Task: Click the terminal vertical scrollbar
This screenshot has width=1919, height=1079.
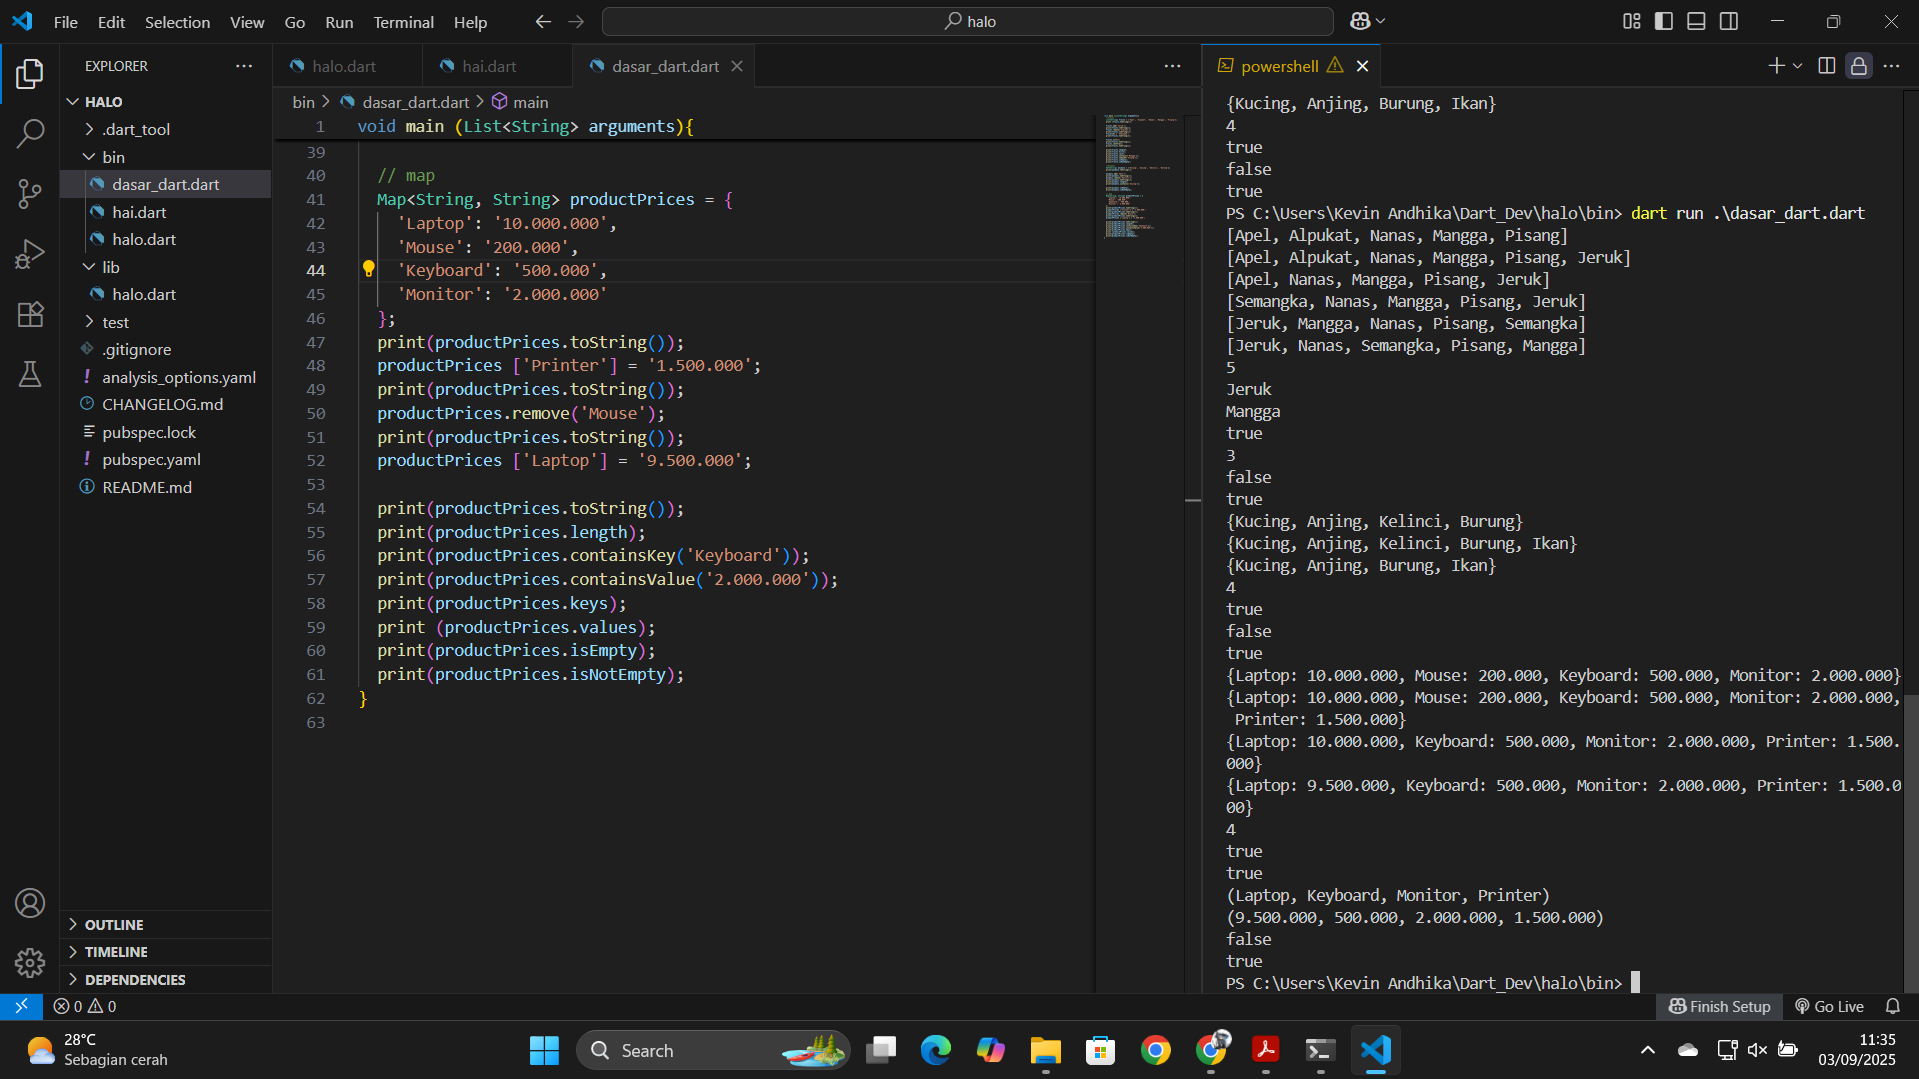Action: (1910, 840)
